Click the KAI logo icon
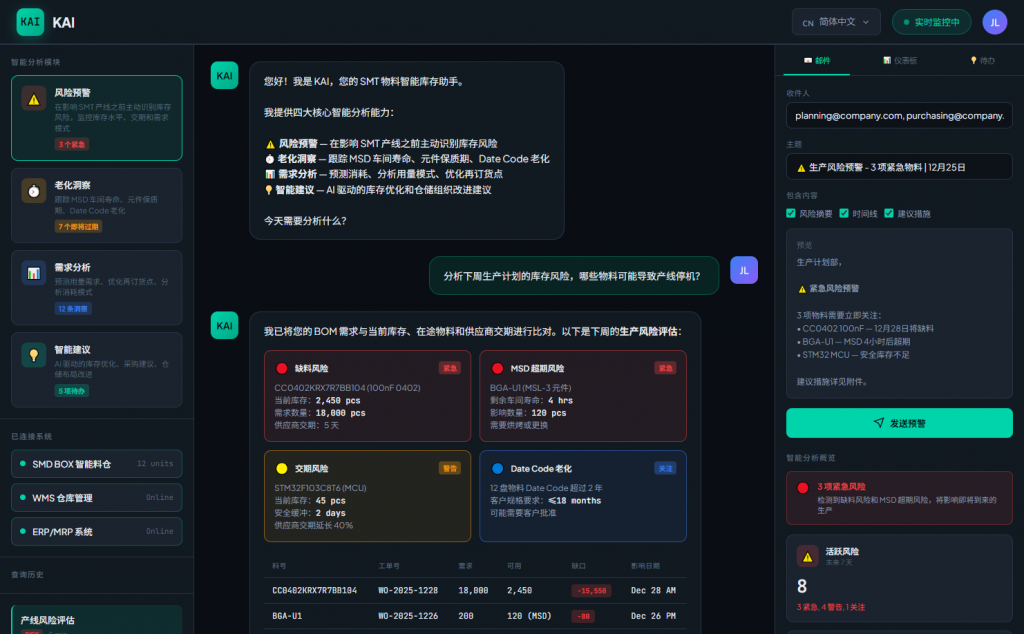The width and height of the screenshot is (1024, 634). pyautogui.click(x=29, y=21)
